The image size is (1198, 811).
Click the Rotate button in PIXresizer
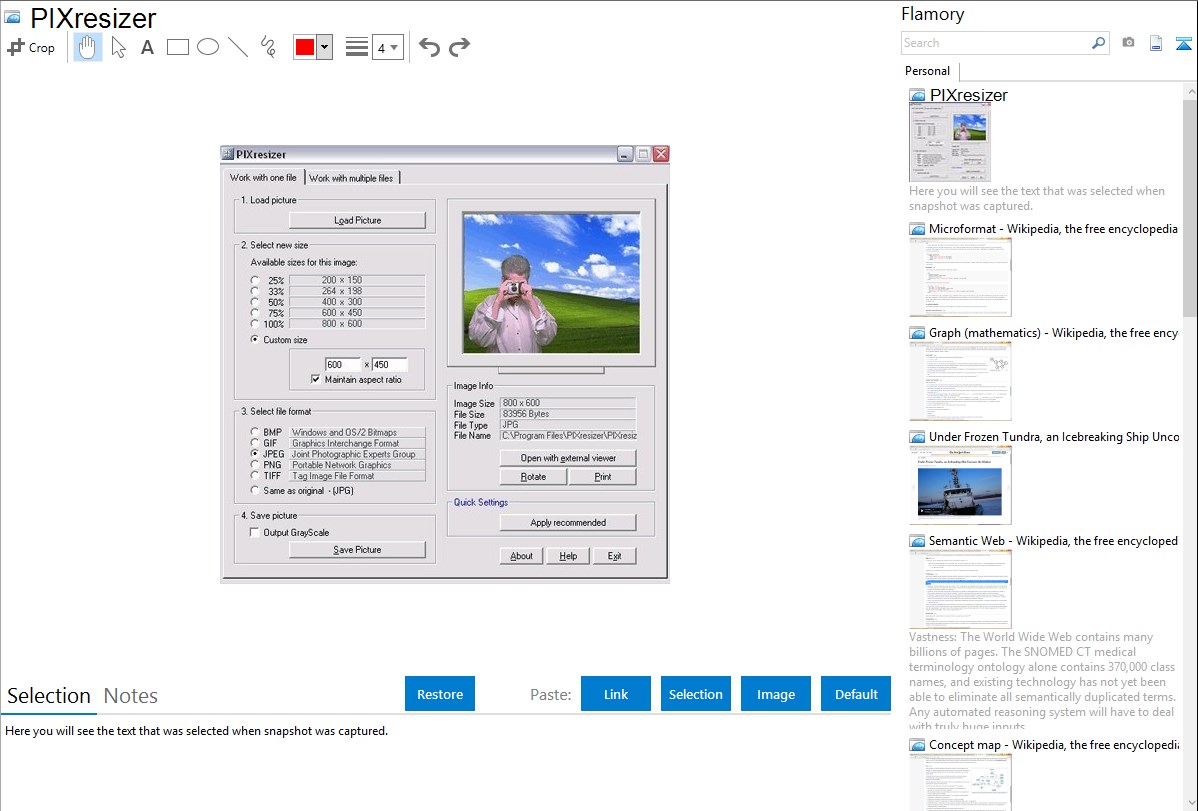click(x=533, y=476)
